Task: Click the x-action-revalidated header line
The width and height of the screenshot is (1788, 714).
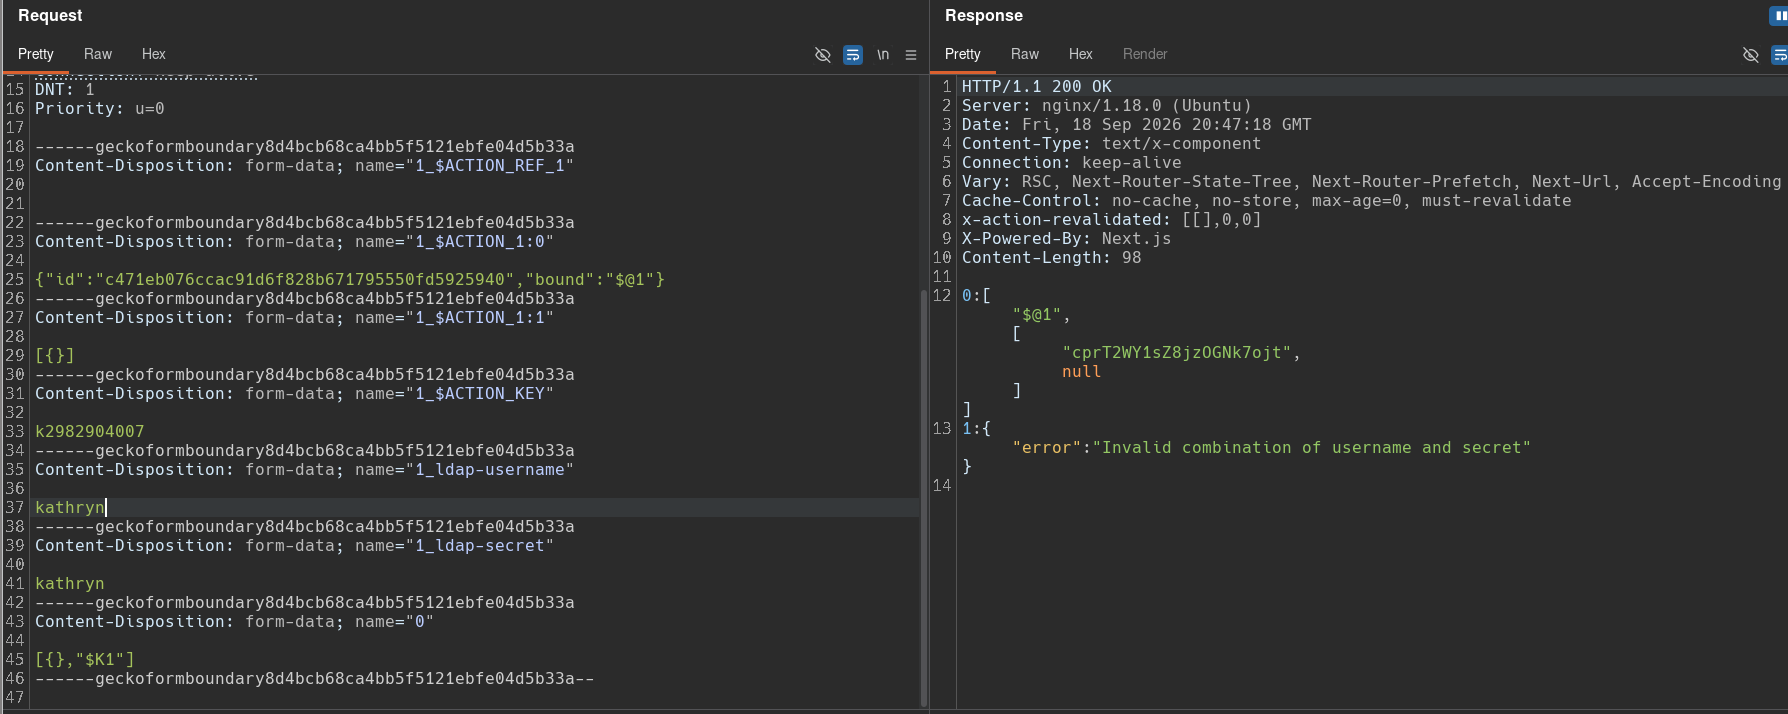Action: (1112, 220)
